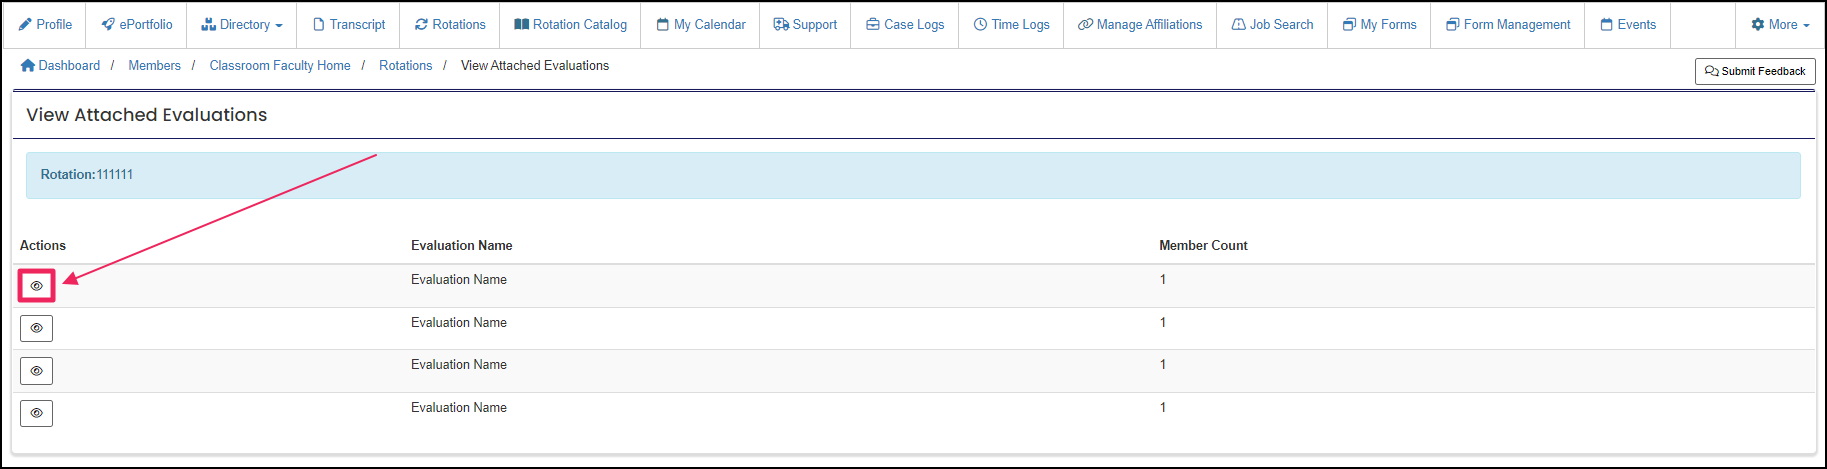Open Time Logs
Image resolution: width=1827 pixels, height=469 pixels.
pyautogui.click(x=1012, y=24)
